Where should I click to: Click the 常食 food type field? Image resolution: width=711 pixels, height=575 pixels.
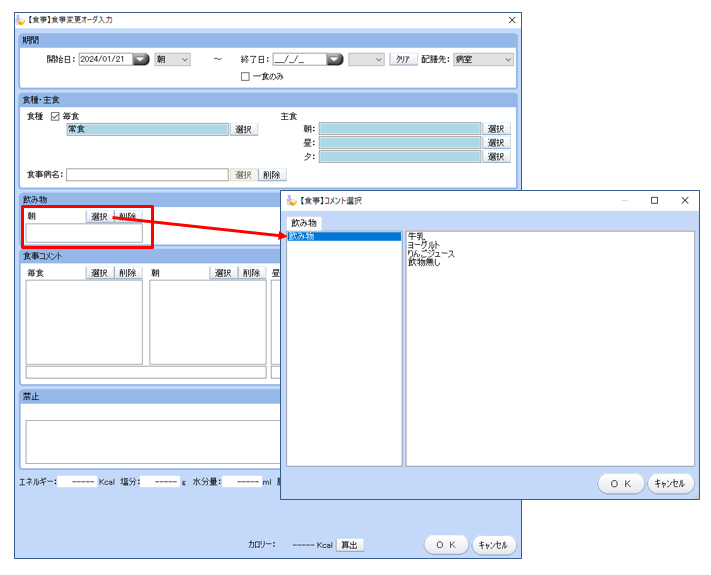(148, 129)
